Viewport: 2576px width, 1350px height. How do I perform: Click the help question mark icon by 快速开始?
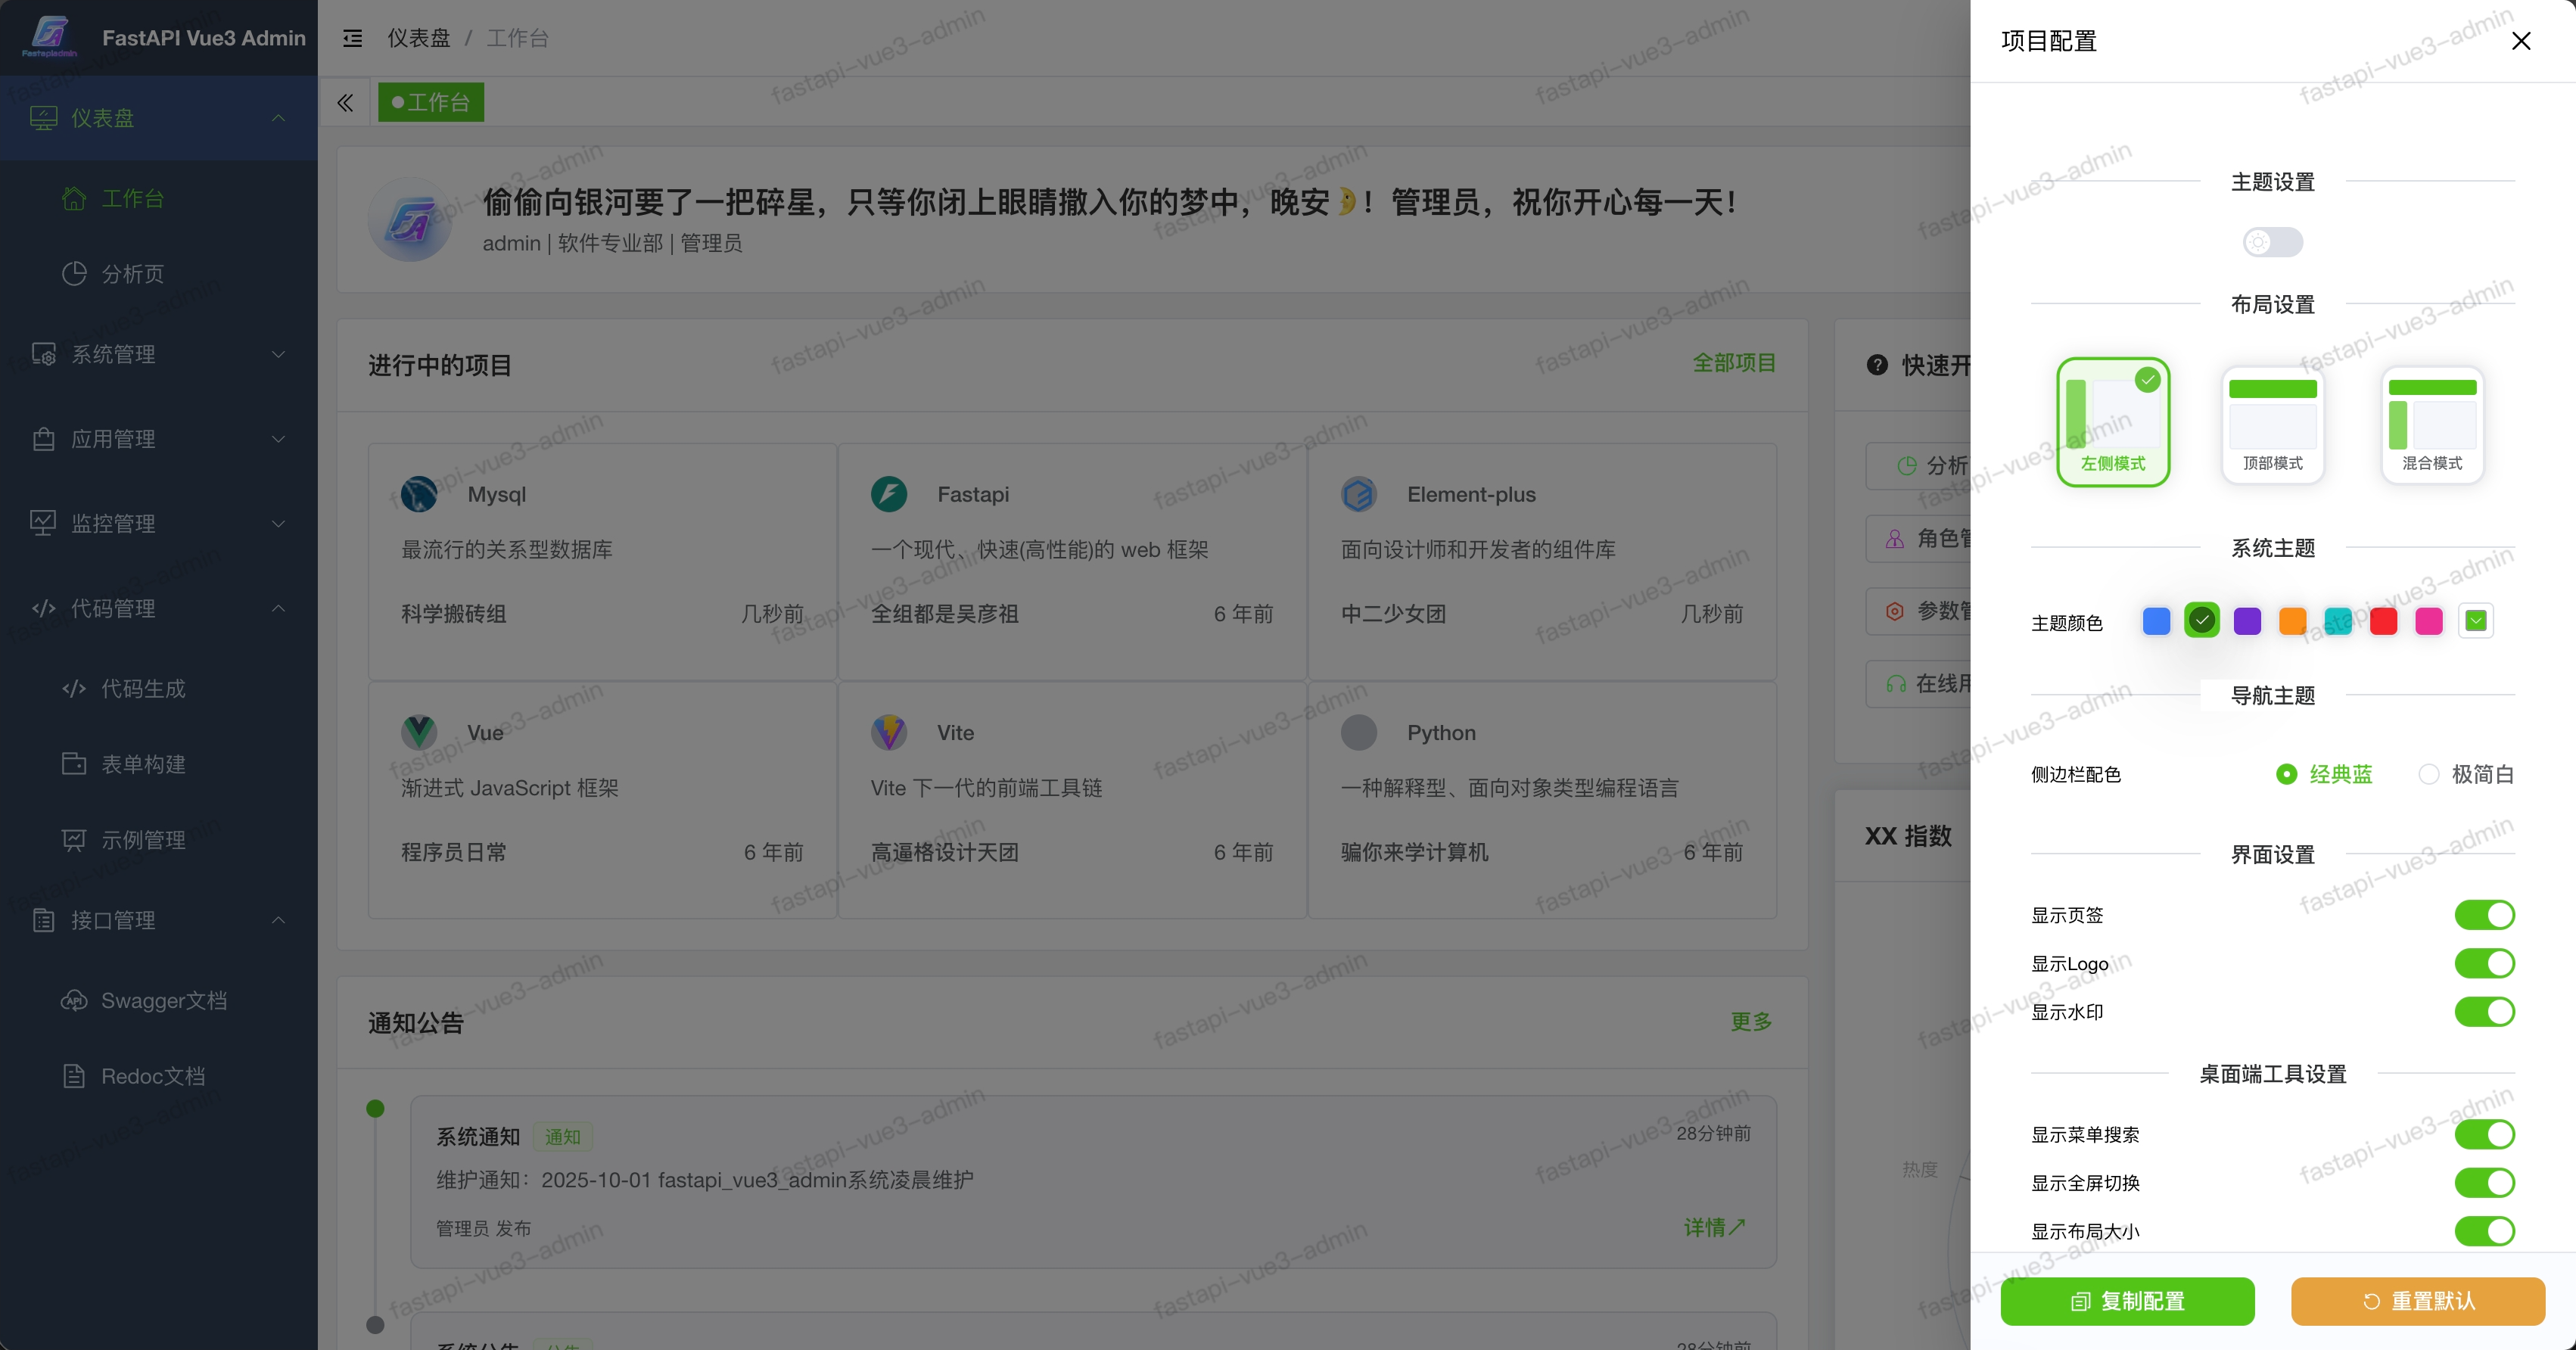[x=1877, y=365]
